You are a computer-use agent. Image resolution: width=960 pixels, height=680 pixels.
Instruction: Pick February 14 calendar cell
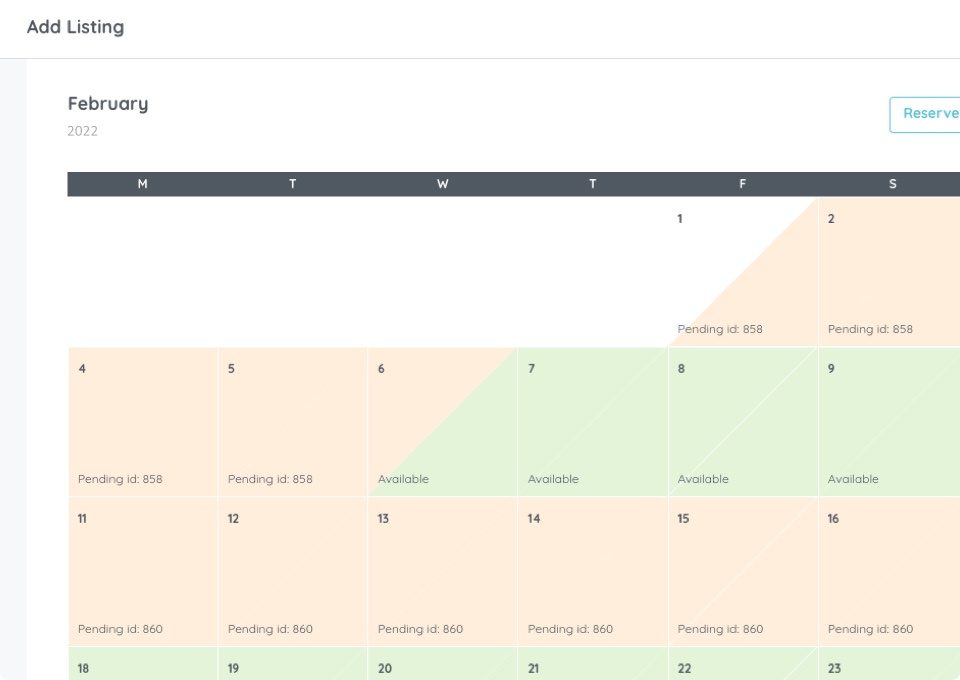click(593, 572)
